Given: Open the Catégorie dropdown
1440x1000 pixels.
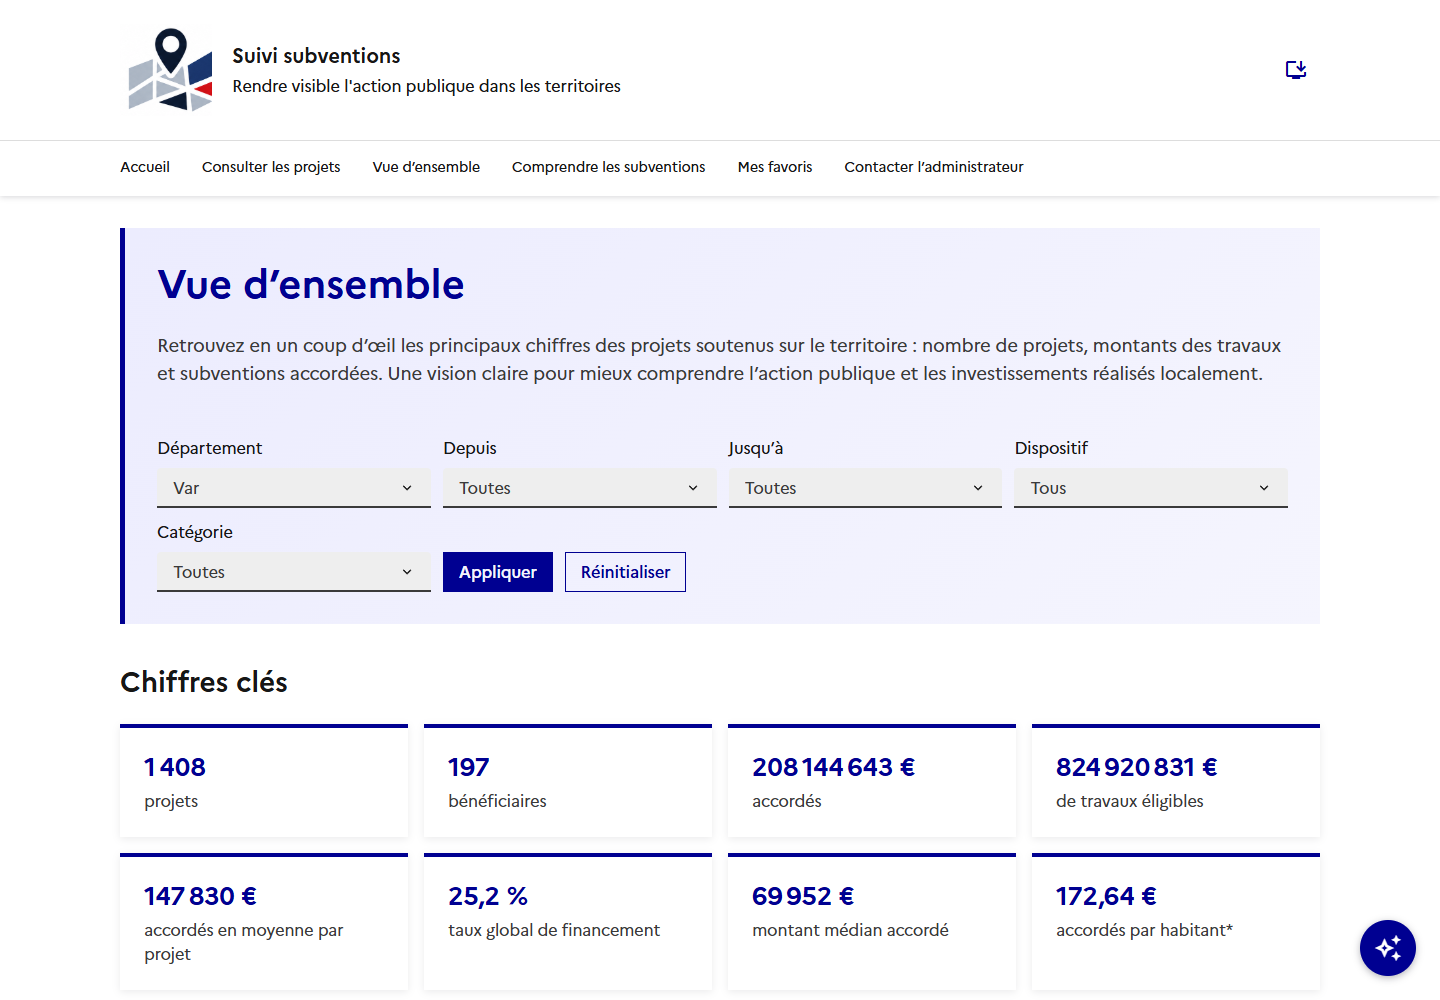Looking at the screenshot, I should point(294,572).
